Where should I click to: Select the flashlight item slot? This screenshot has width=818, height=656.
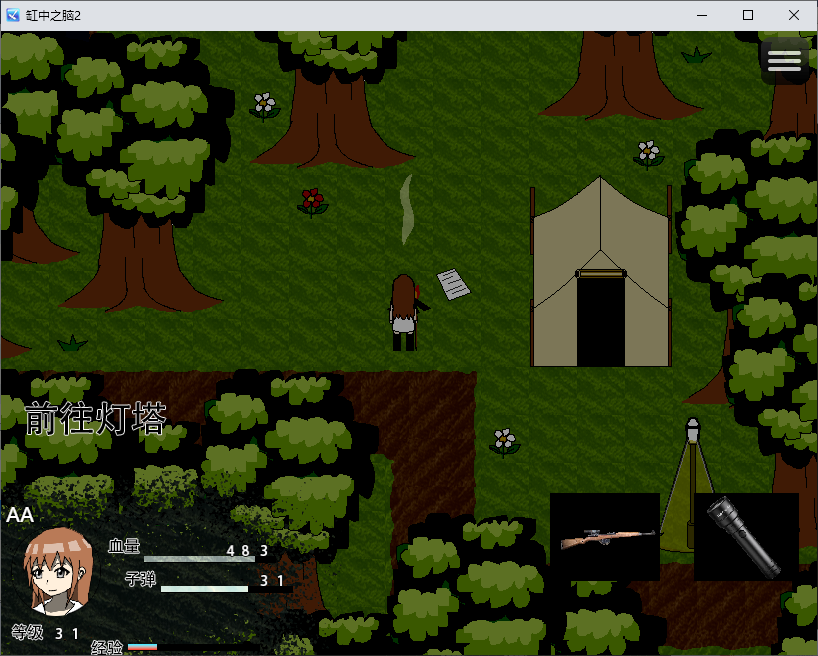point(746,536)
